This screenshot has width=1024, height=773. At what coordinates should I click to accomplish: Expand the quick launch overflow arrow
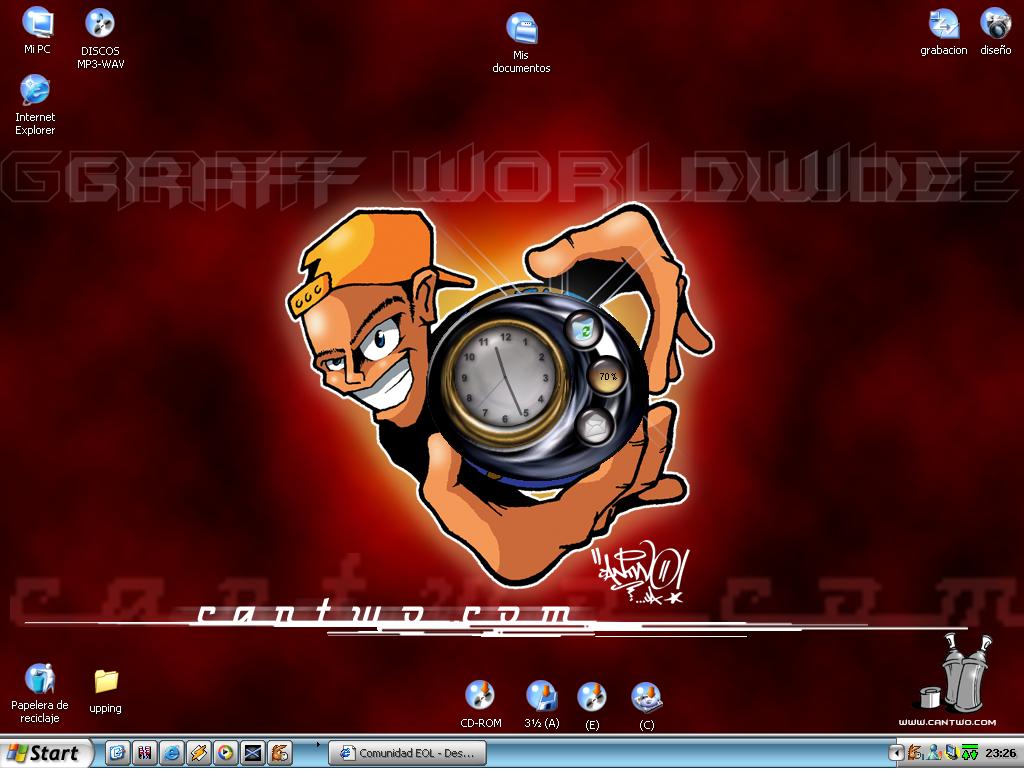tap(319, 744)
